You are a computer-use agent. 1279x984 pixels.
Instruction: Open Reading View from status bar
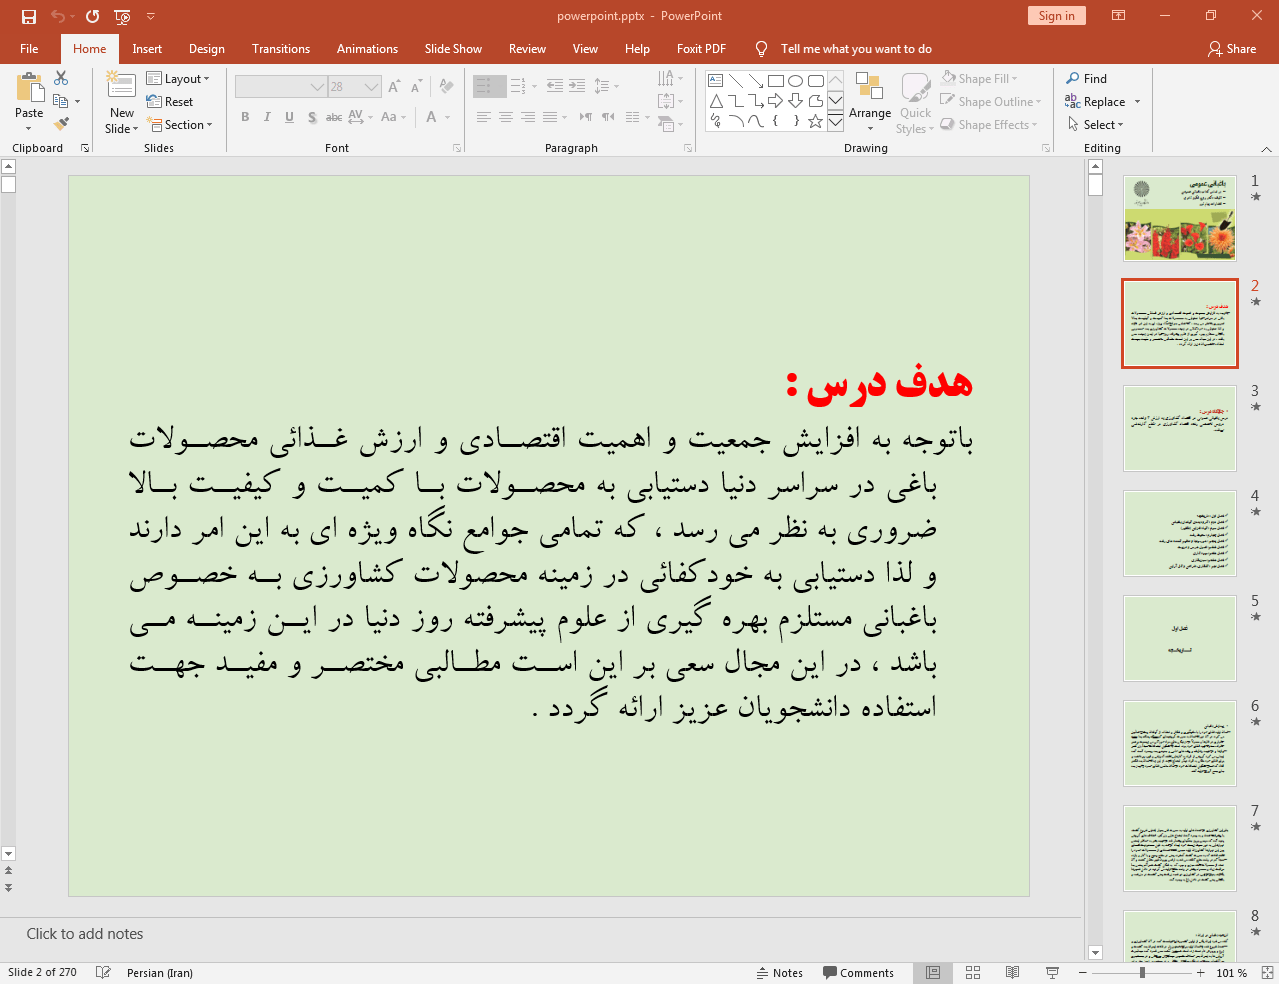coord(1012,972)
